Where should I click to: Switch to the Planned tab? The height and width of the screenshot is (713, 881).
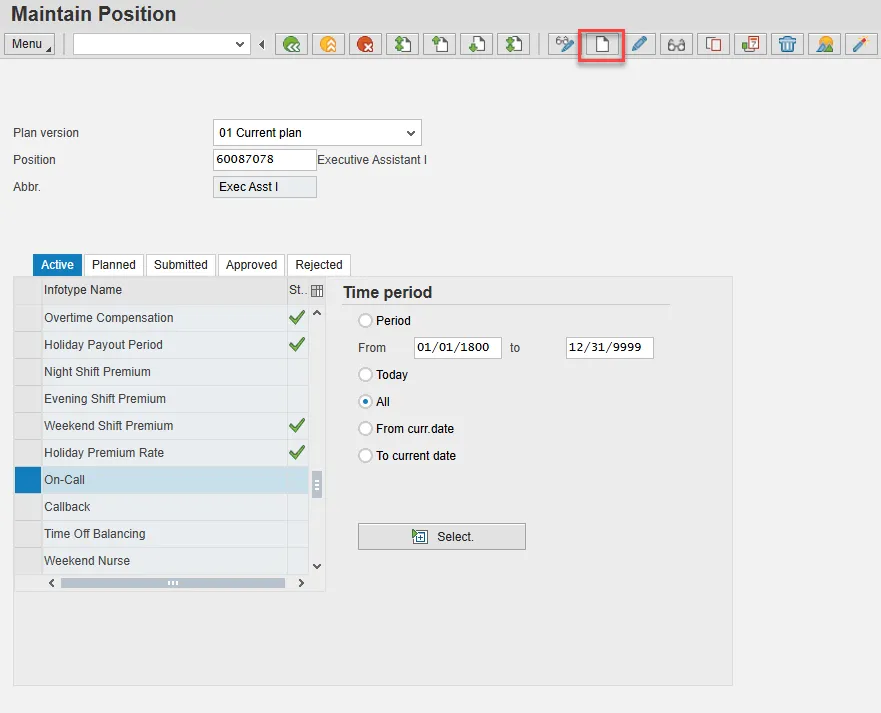(114, 265)
